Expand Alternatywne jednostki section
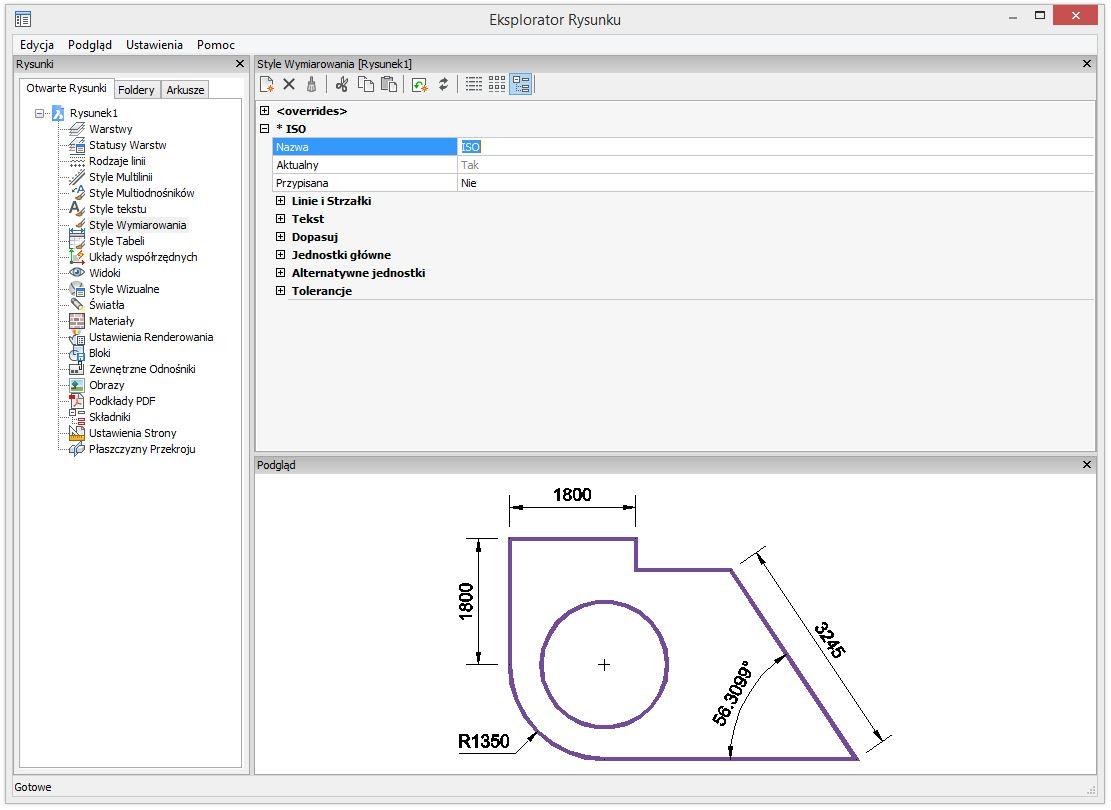This screenshot has height=810, width=1111. (x=281, y=273)
